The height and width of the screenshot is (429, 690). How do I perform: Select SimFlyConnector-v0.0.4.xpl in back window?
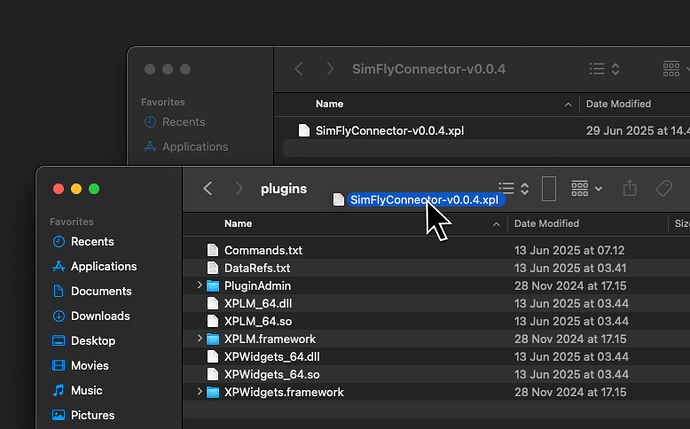(389, 130)
